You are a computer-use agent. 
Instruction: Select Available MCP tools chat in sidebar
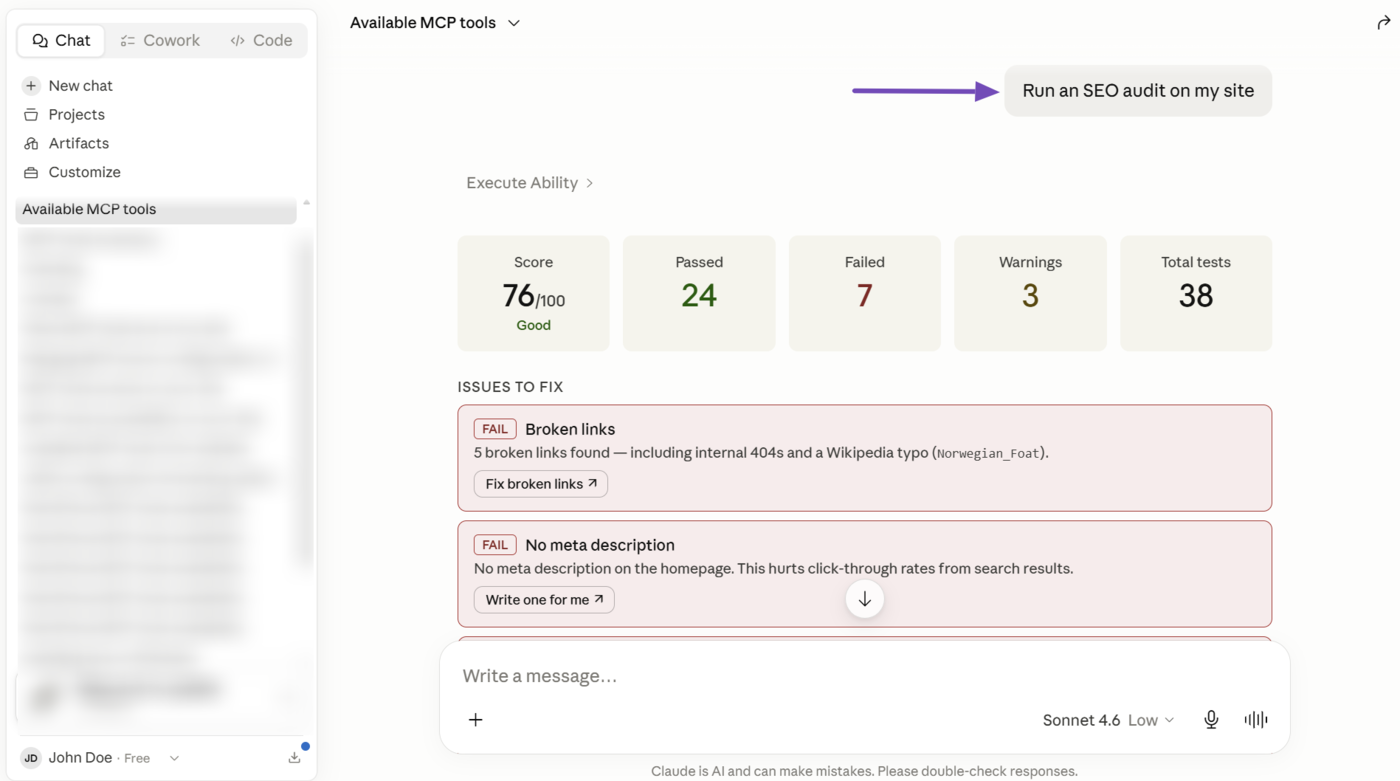[156, 209]
